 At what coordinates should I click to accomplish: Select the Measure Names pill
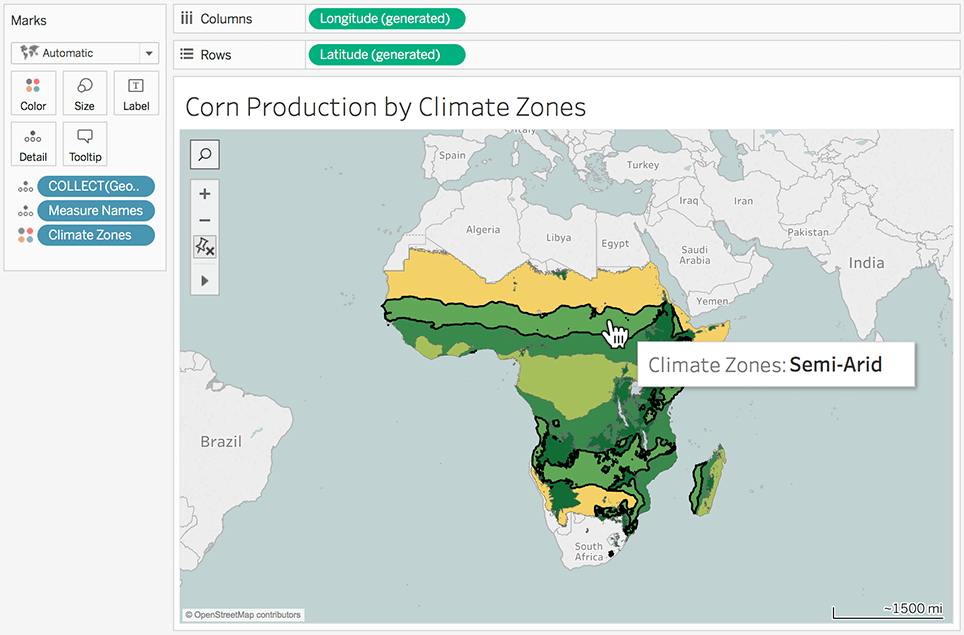[x=96, y=210]
